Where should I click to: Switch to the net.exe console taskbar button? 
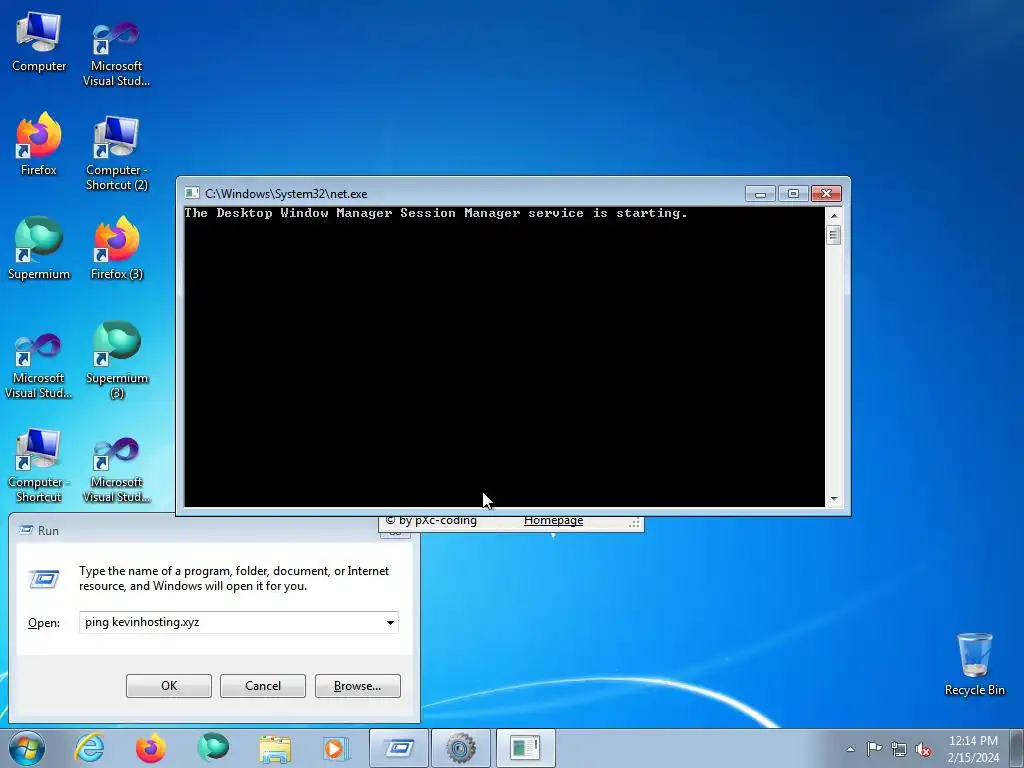click(525, 748)
